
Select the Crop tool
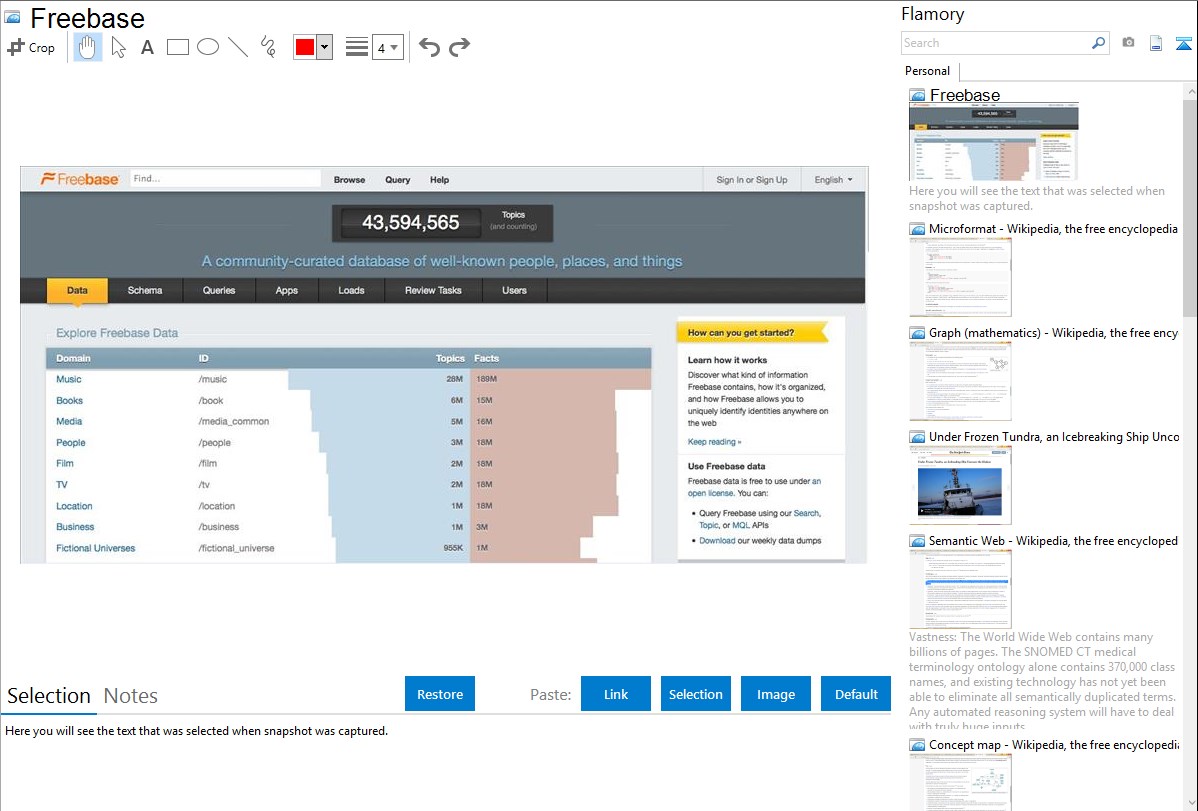pyautogui.click(x=31, y=47)
